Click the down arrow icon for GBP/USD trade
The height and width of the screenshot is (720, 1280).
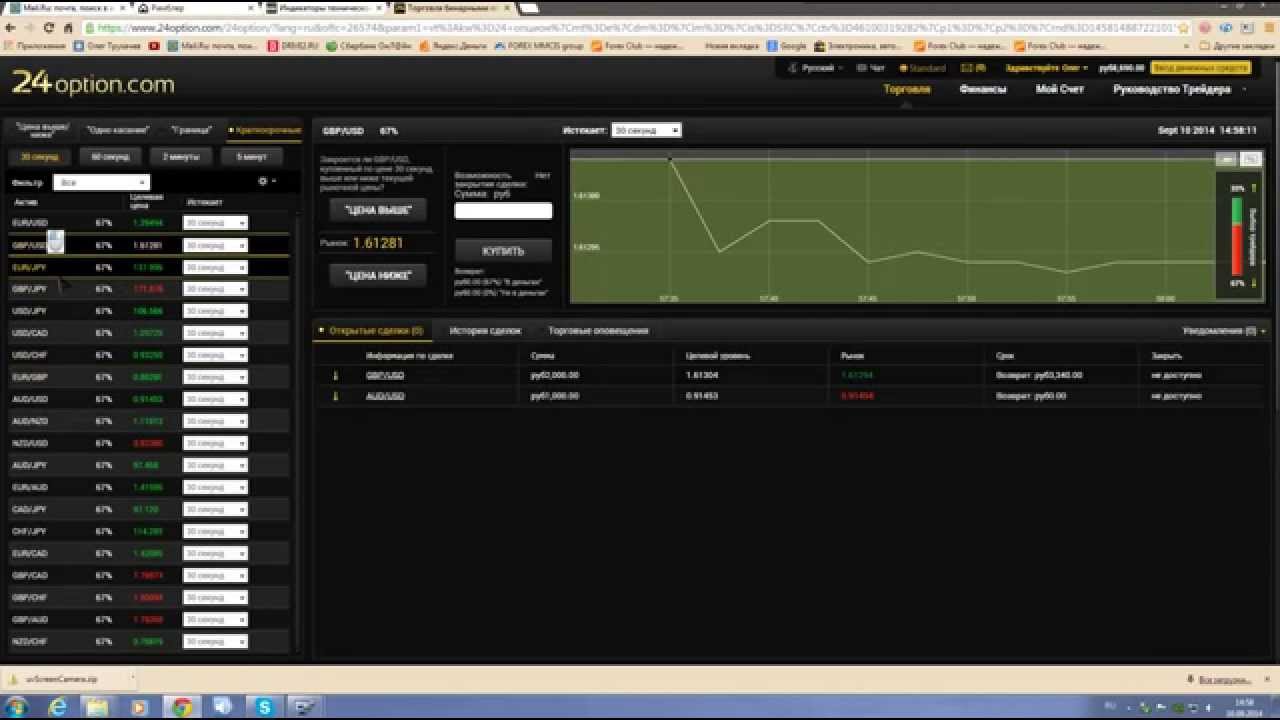(335, 375)
